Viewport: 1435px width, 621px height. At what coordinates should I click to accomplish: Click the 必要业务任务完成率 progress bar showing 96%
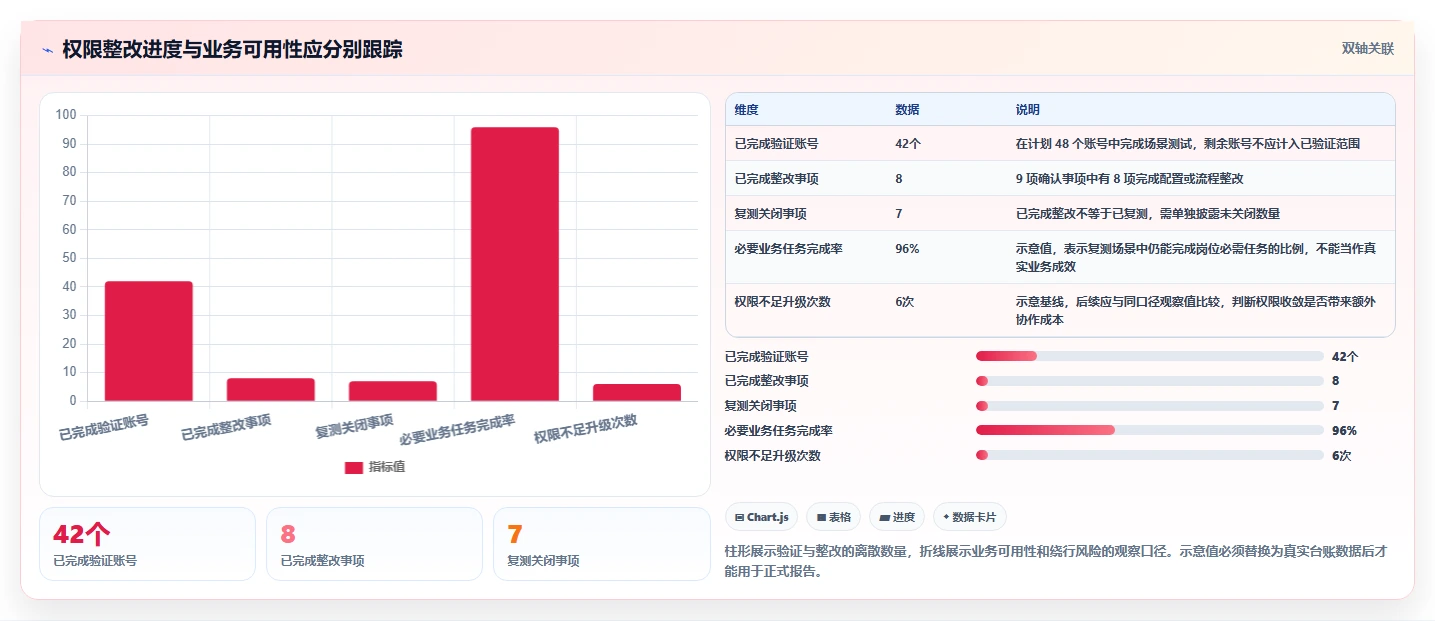pyautogui.click(x=1150, y=431)
